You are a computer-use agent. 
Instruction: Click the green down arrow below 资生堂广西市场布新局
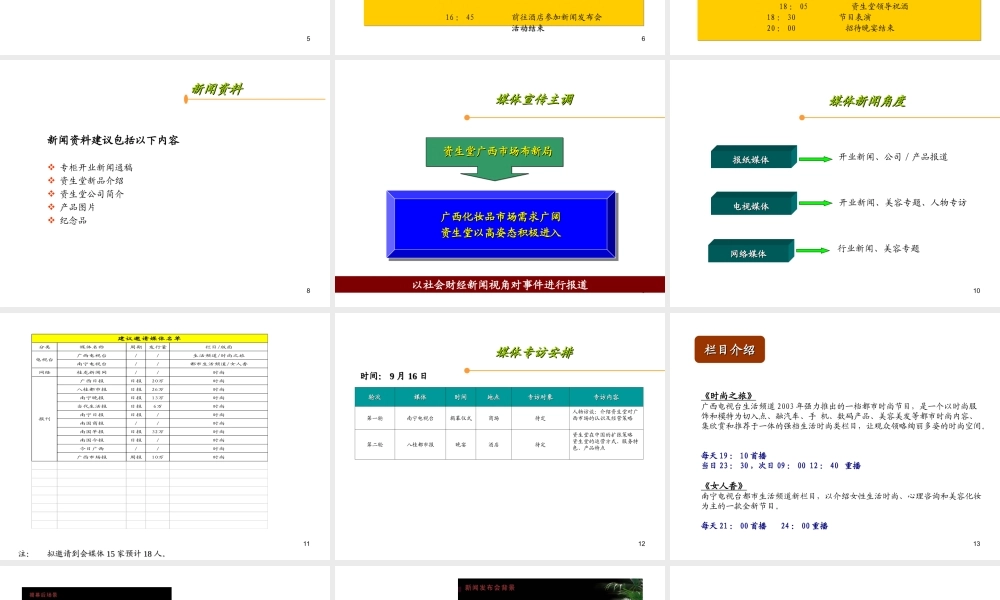[493, 173]
